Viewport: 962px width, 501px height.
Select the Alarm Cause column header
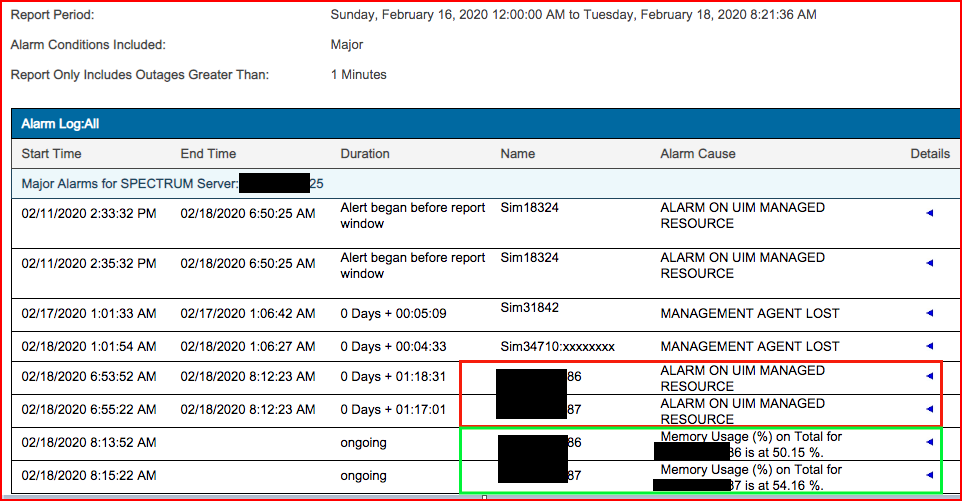[x=698, y=154]
